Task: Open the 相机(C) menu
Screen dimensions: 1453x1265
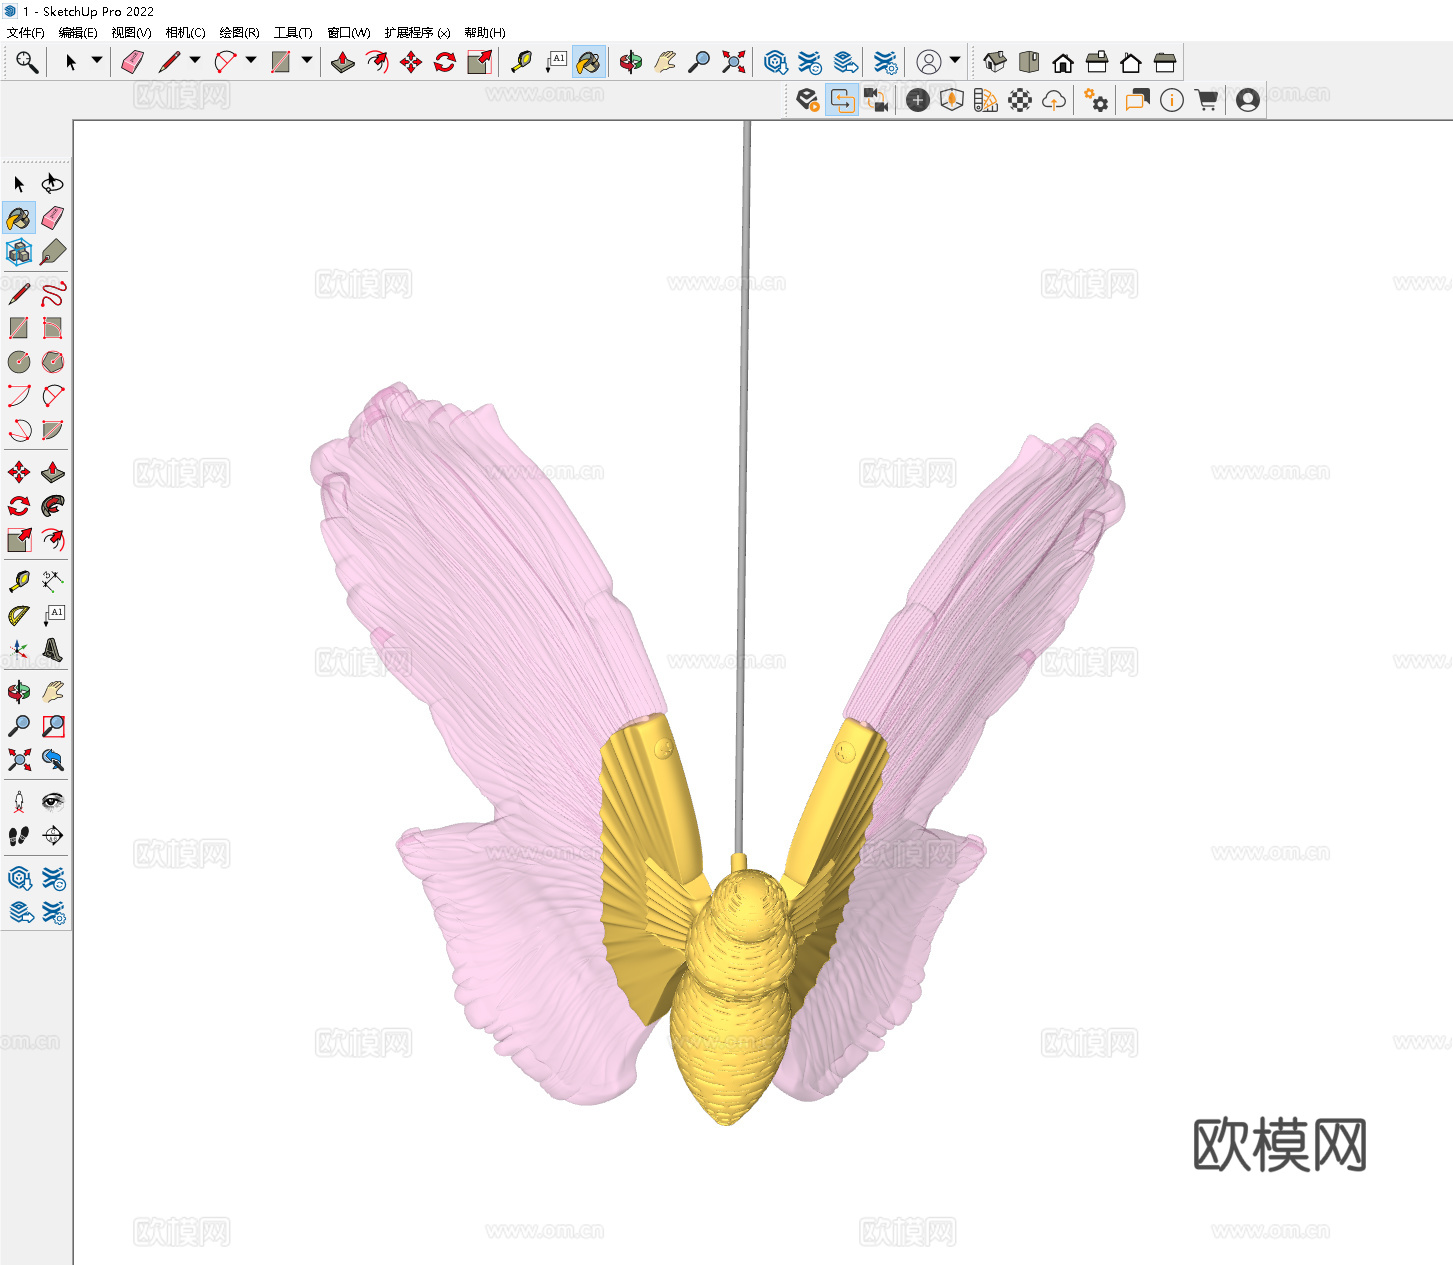Action: [x=186, y=32]
